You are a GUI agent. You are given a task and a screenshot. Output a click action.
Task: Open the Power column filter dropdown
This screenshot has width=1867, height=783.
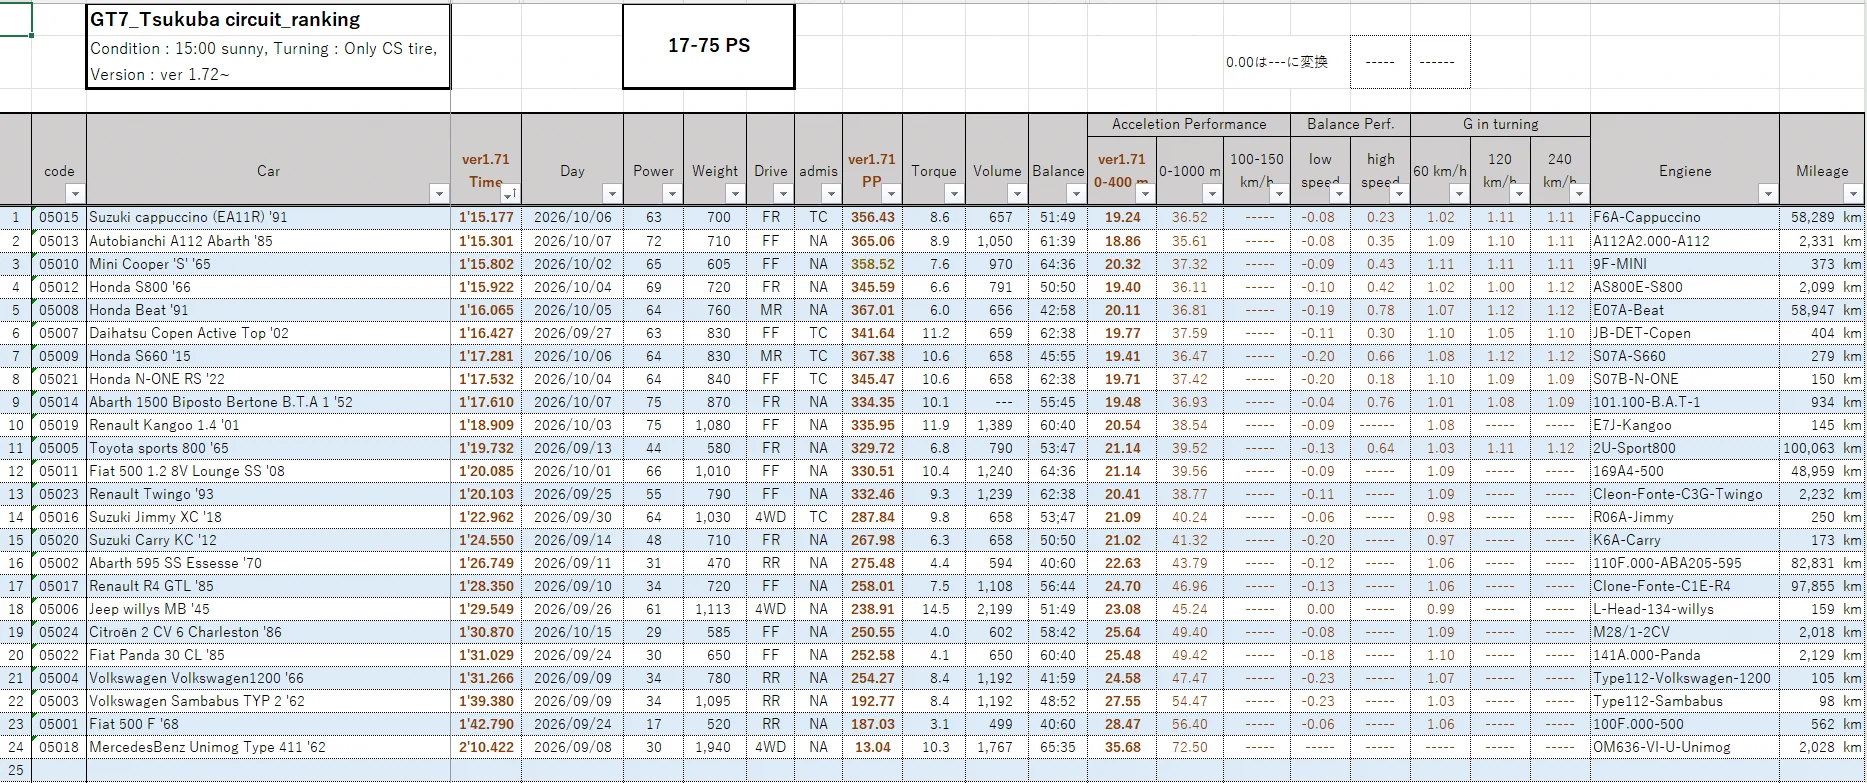tap(672, 193)
